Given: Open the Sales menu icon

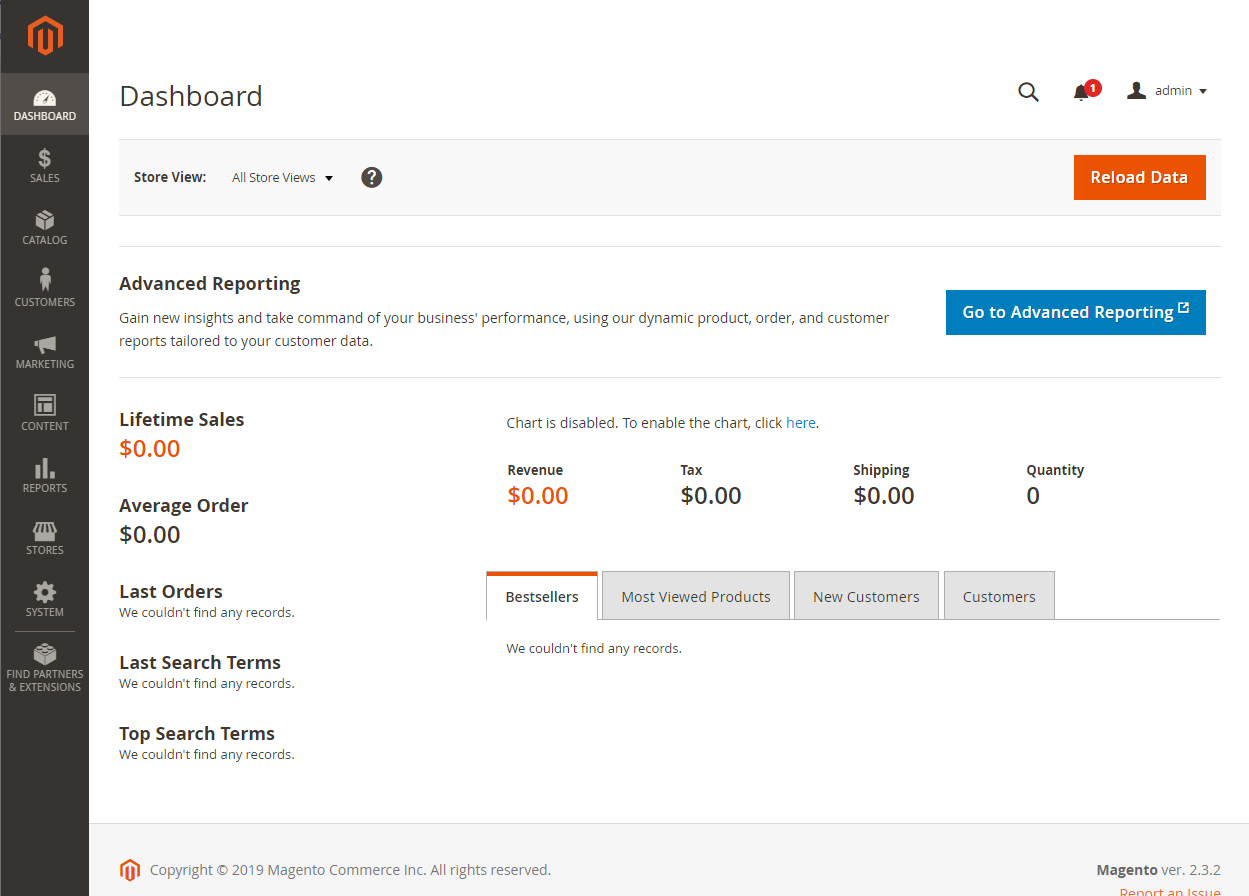Looking at the screenshot, I should click(44, 165).
